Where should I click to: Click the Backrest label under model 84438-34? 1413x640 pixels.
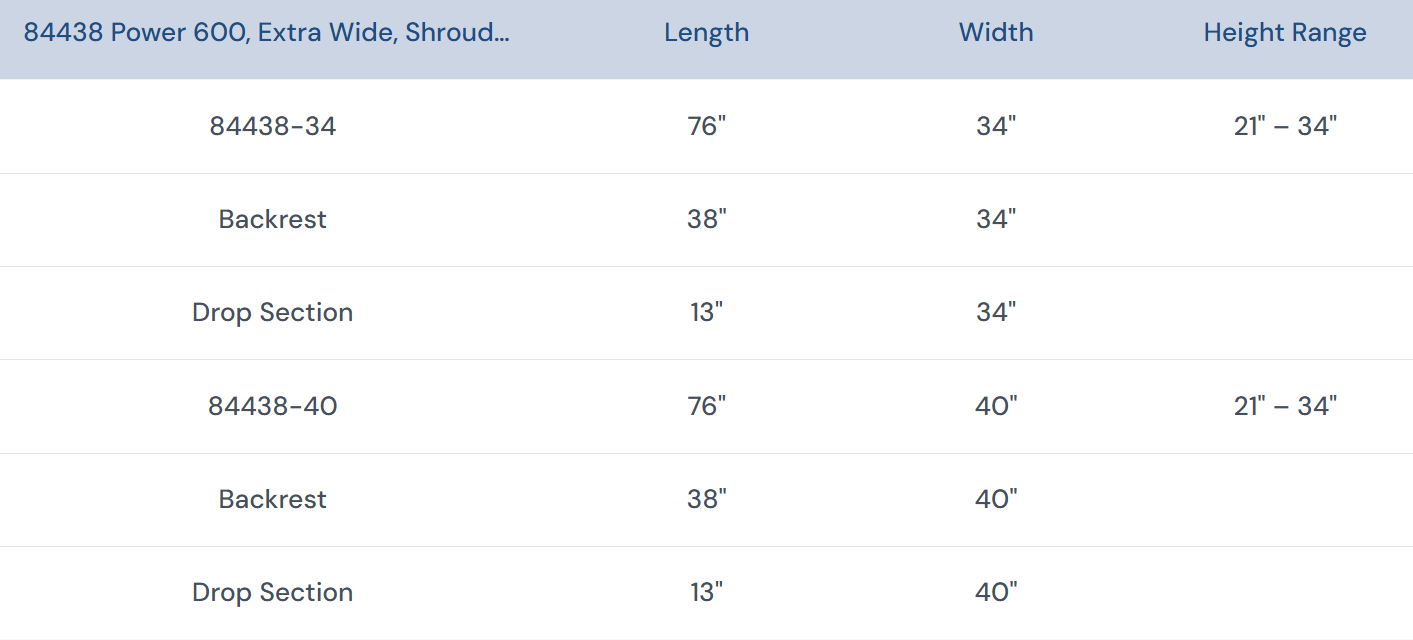click(x=272, y=219)
